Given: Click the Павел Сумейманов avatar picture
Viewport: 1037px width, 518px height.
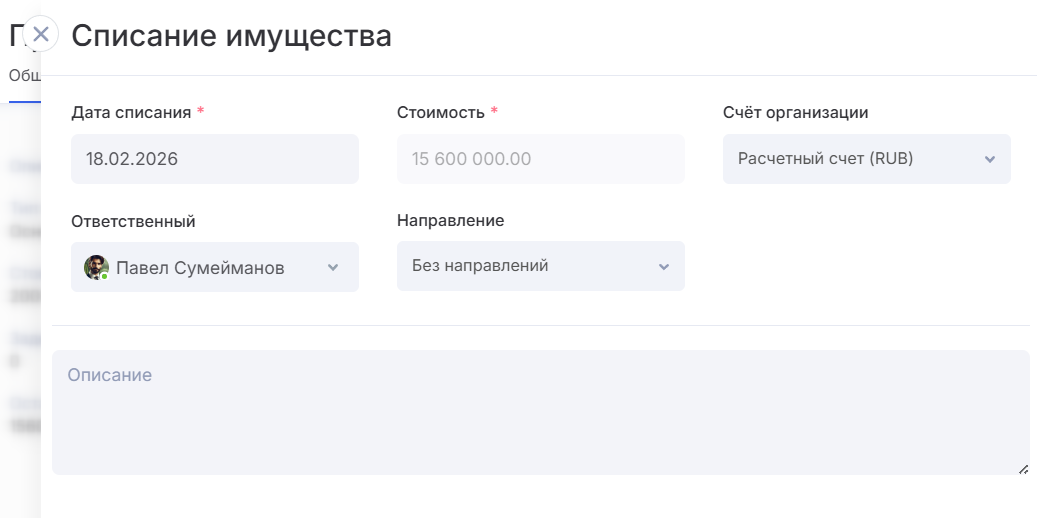Looking at the screenshot, I should click(95, 267).
